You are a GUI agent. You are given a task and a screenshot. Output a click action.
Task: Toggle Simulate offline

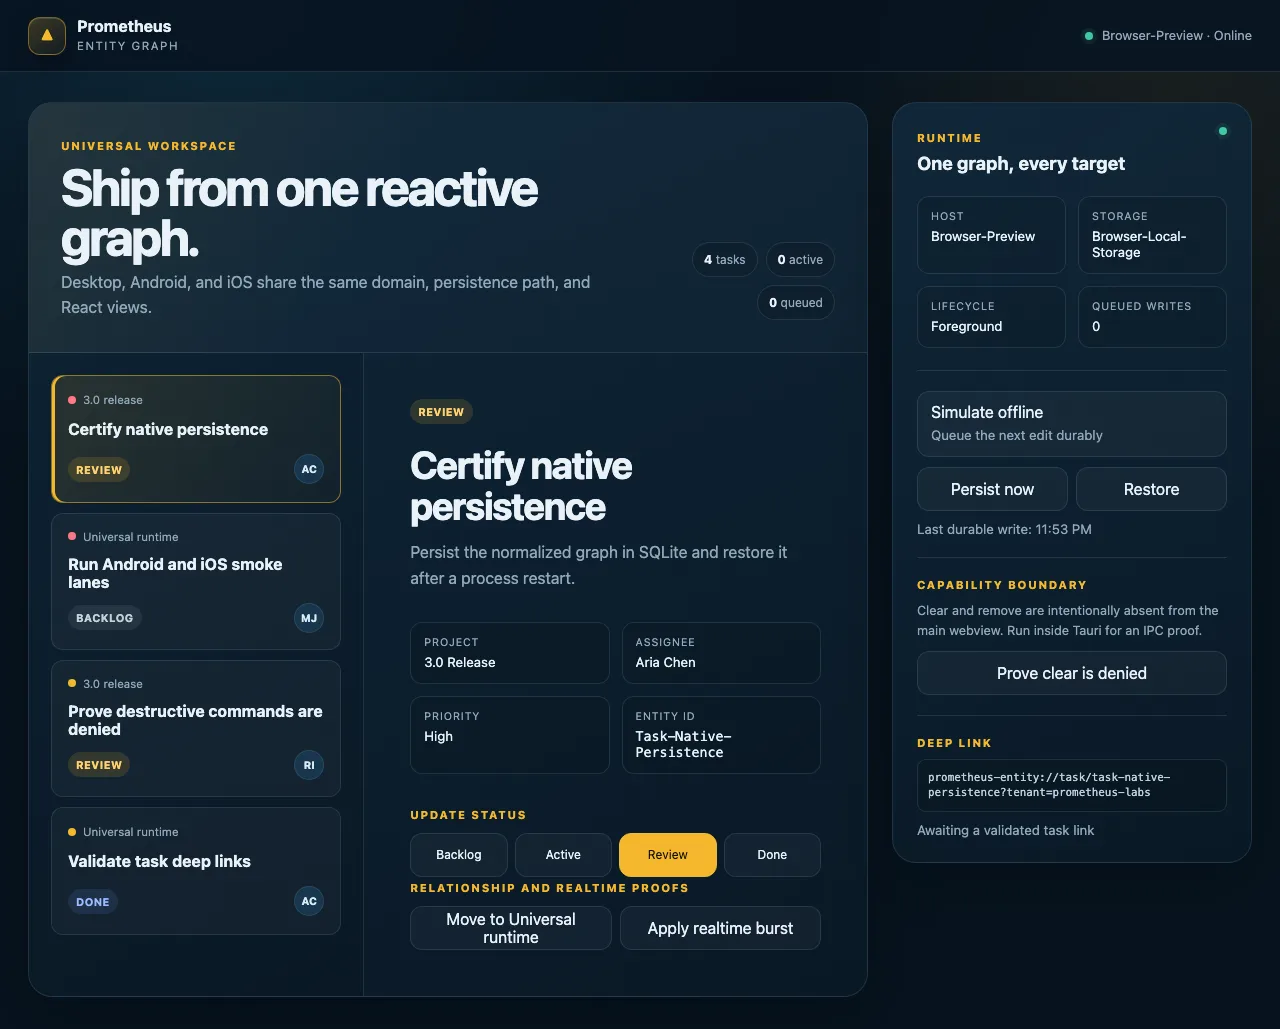[1072, 423]
